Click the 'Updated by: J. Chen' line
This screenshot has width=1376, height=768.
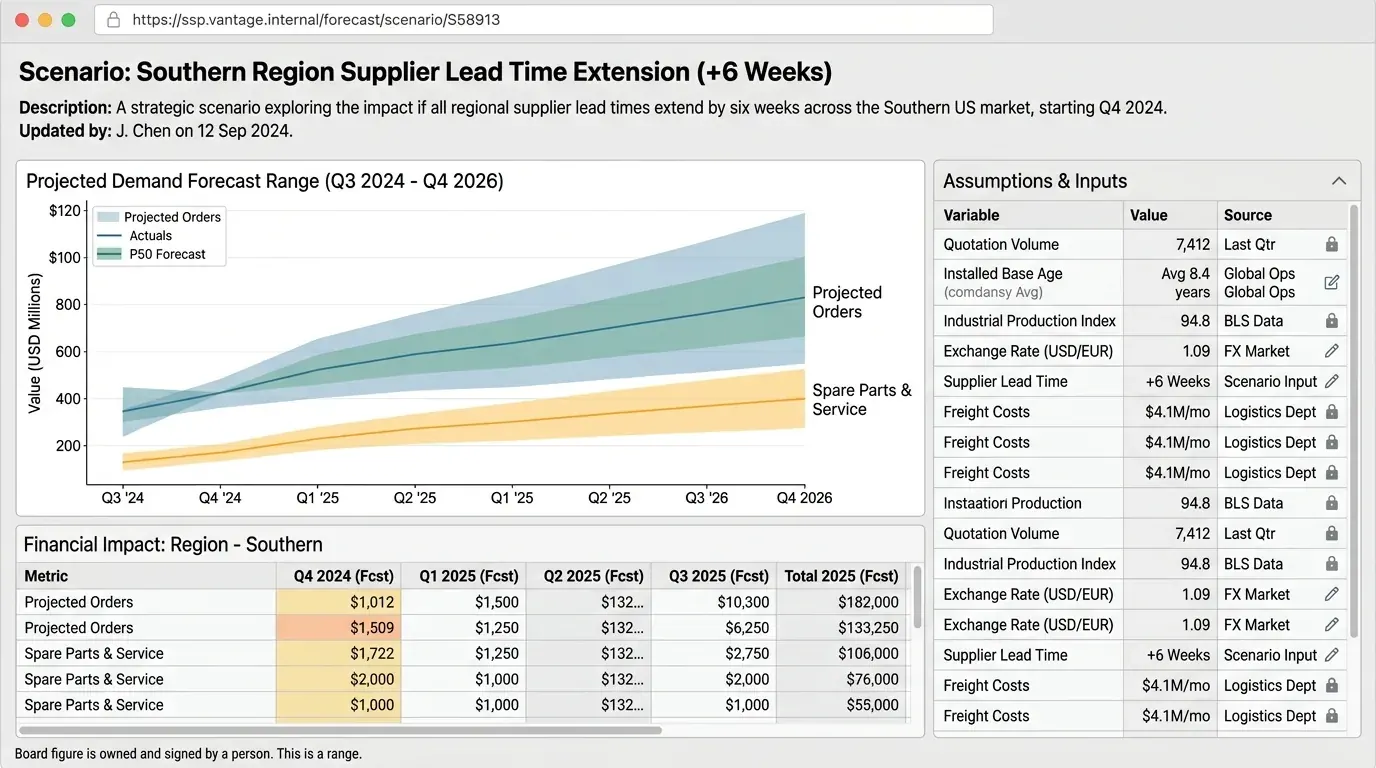pyautogui.click(x=156, y=131)
